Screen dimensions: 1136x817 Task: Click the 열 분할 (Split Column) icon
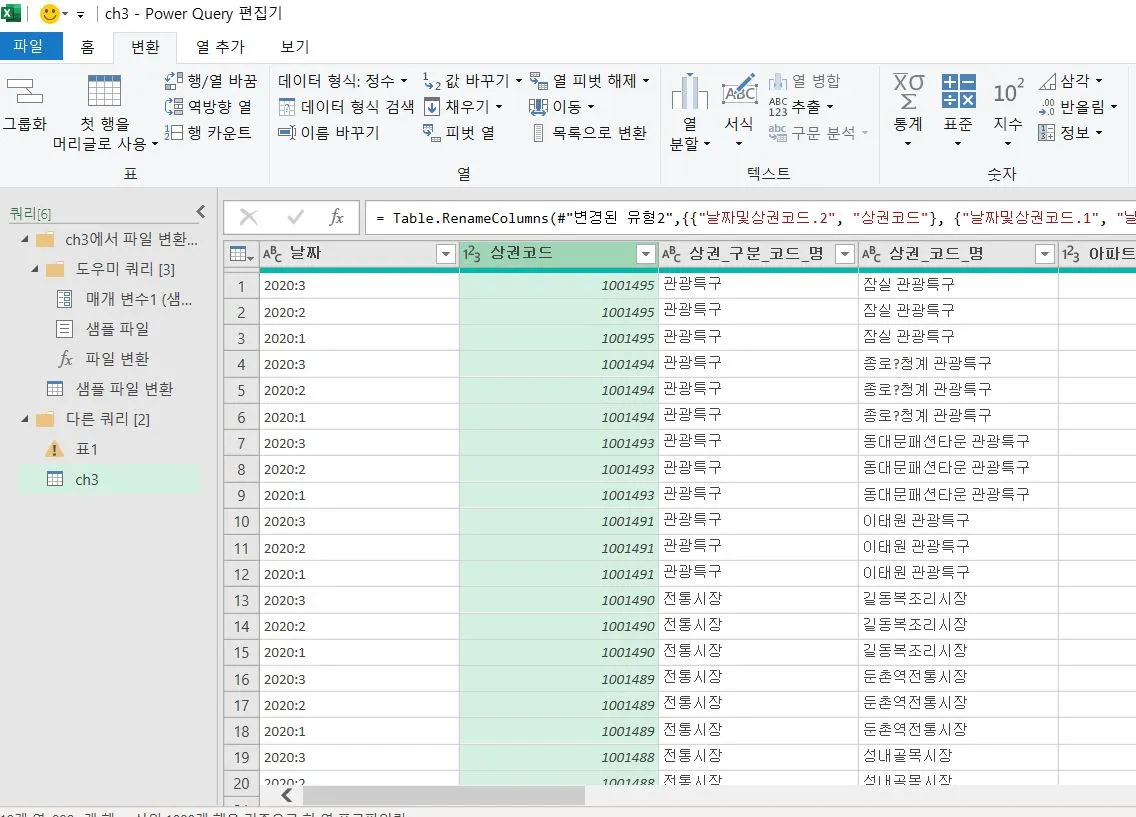[x=689, y=92]
